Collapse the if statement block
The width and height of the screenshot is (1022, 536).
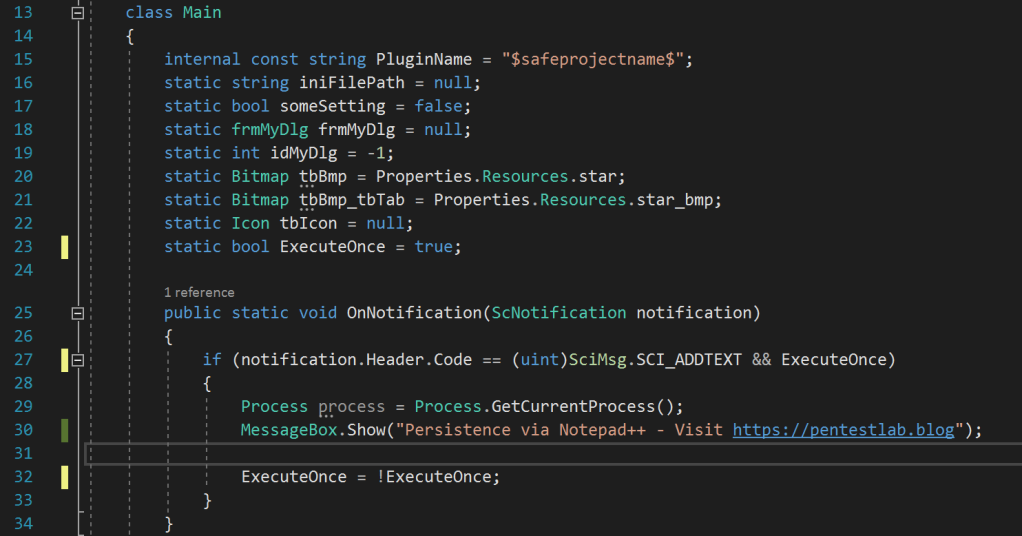coord(77,360)
